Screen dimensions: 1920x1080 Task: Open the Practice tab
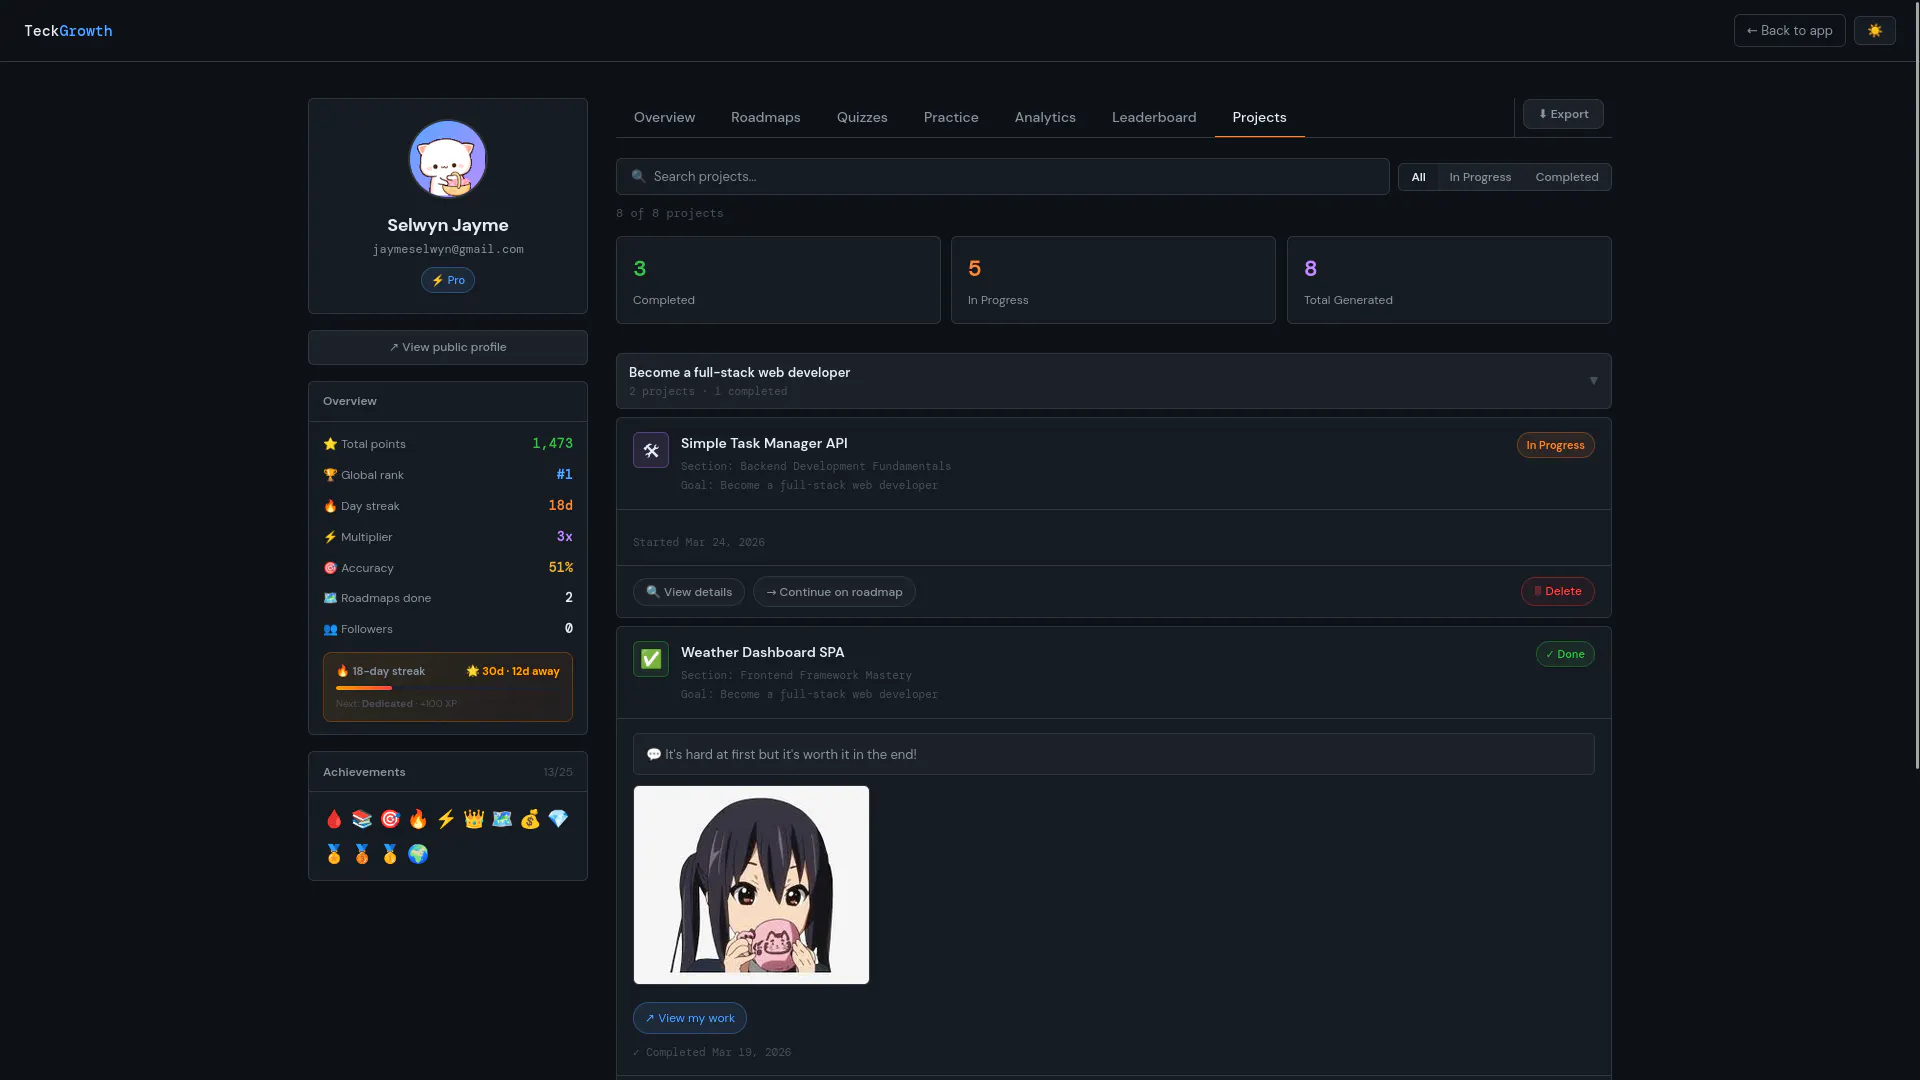point(951,117)
